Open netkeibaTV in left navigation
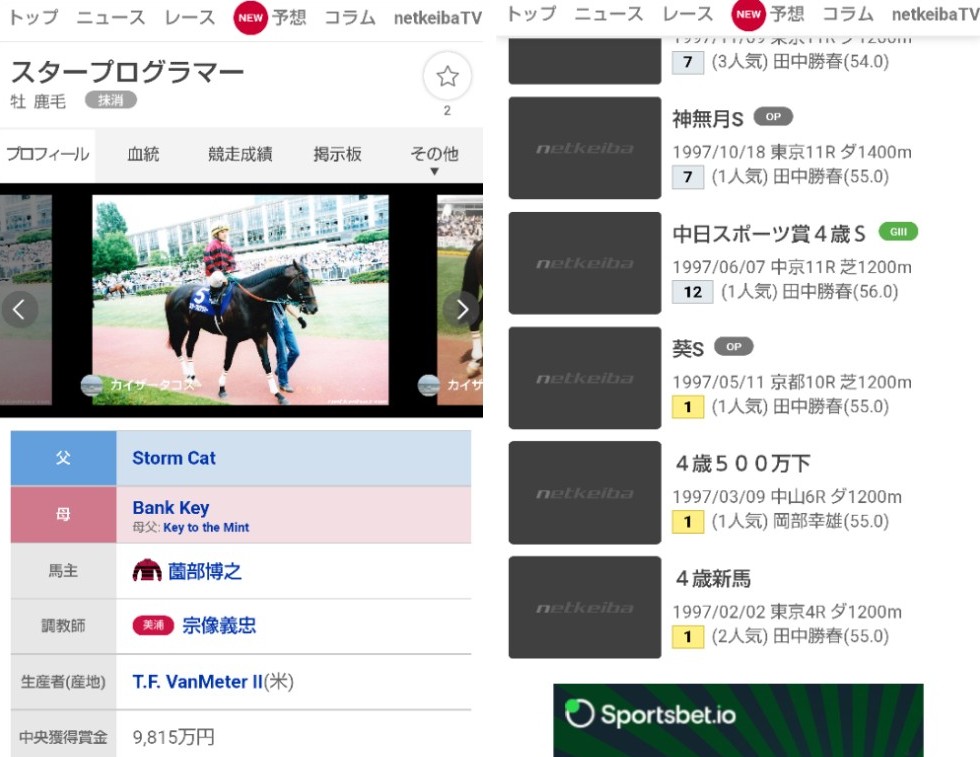 click(438, 18)
